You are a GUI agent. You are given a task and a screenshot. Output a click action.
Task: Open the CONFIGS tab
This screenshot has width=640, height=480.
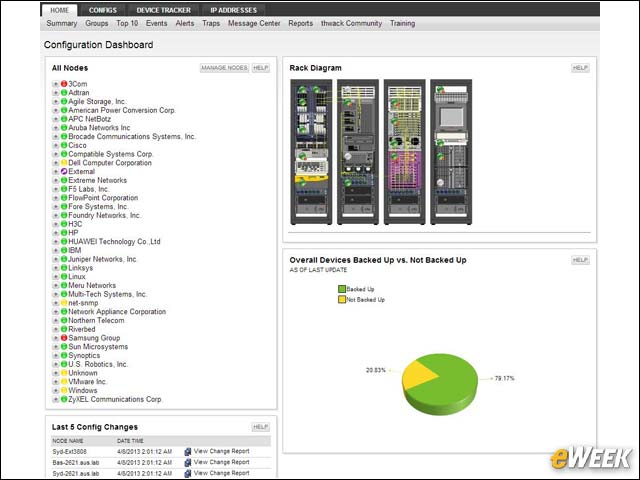pyautogui.click(x=103, y=10)
